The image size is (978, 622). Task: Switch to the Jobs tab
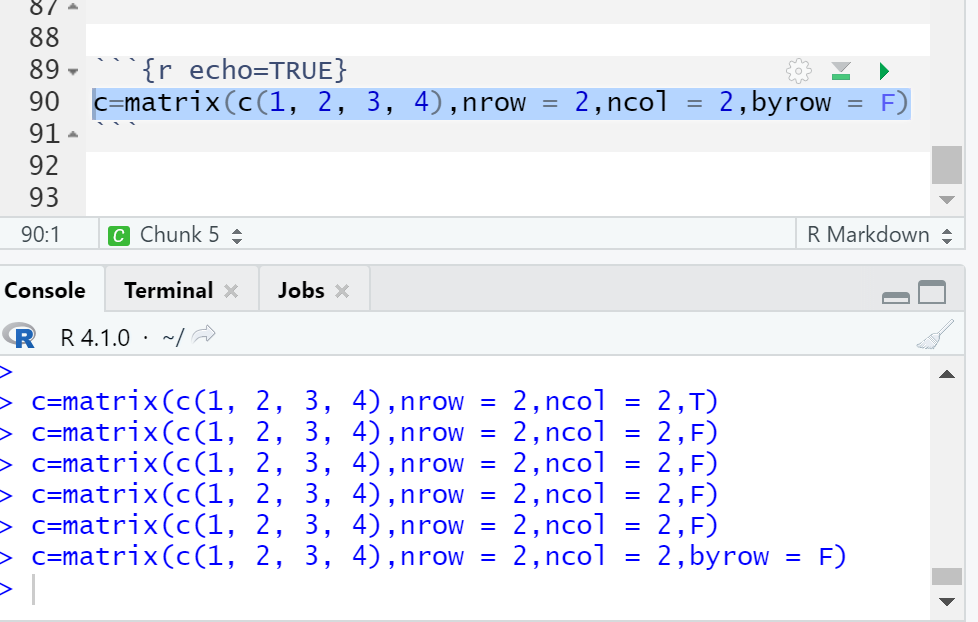(301, 291)
